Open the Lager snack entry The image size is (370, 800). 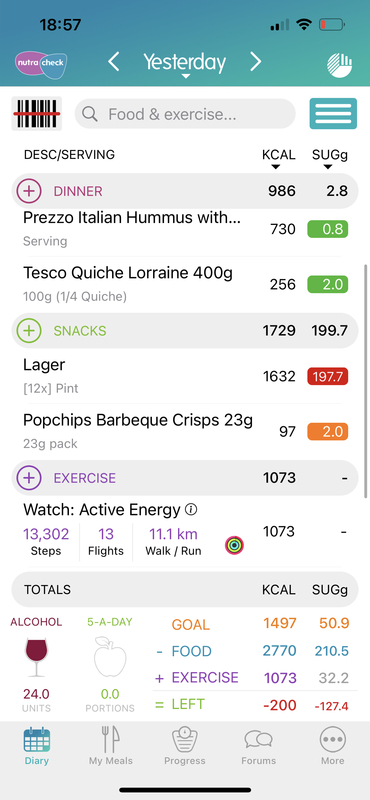click(x=185, y=376)
